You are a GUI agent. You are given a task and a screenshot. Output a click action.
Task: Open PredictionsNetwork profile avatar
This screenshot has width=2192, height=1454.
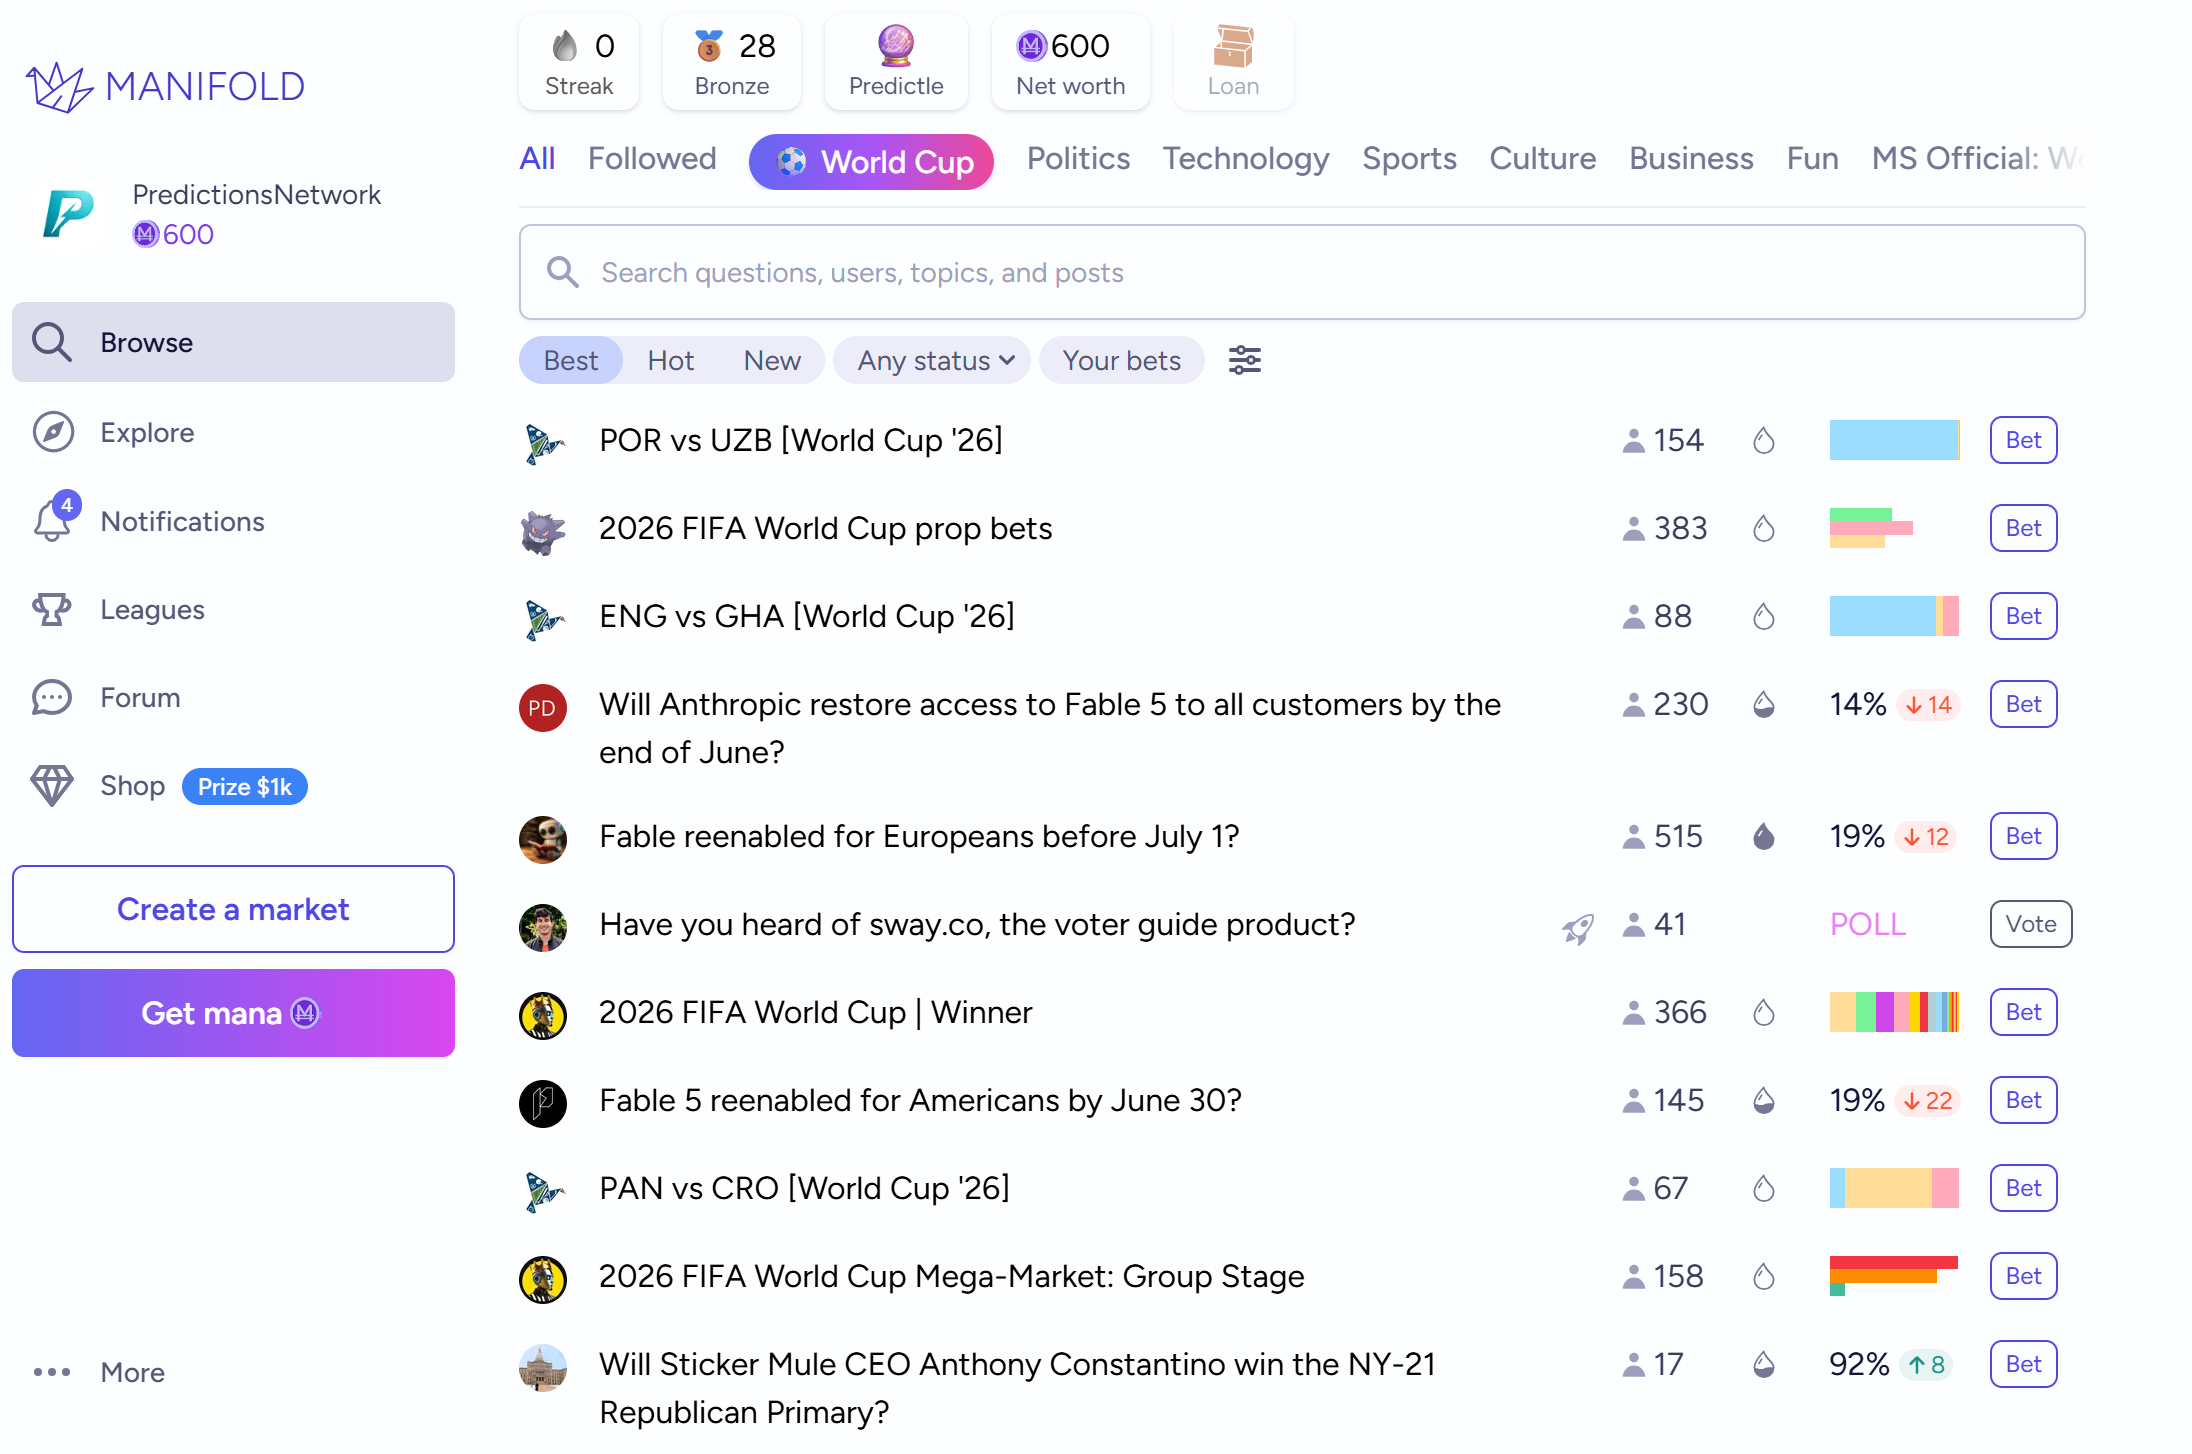pos(69,213)
